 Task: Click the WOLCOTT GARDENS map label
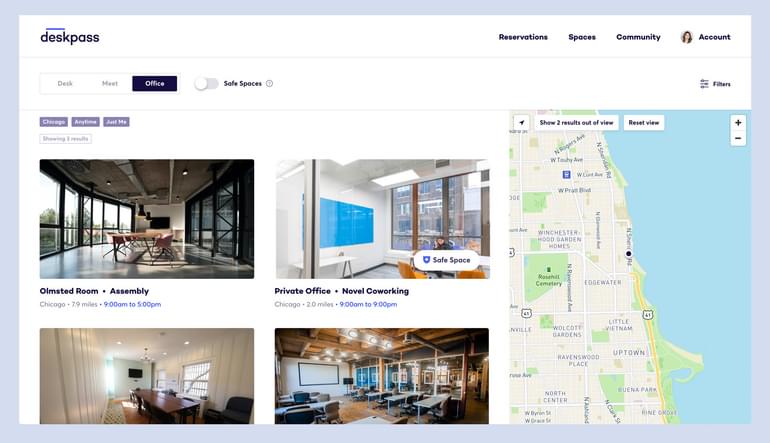pyautogui.click(x=567, y=331)
